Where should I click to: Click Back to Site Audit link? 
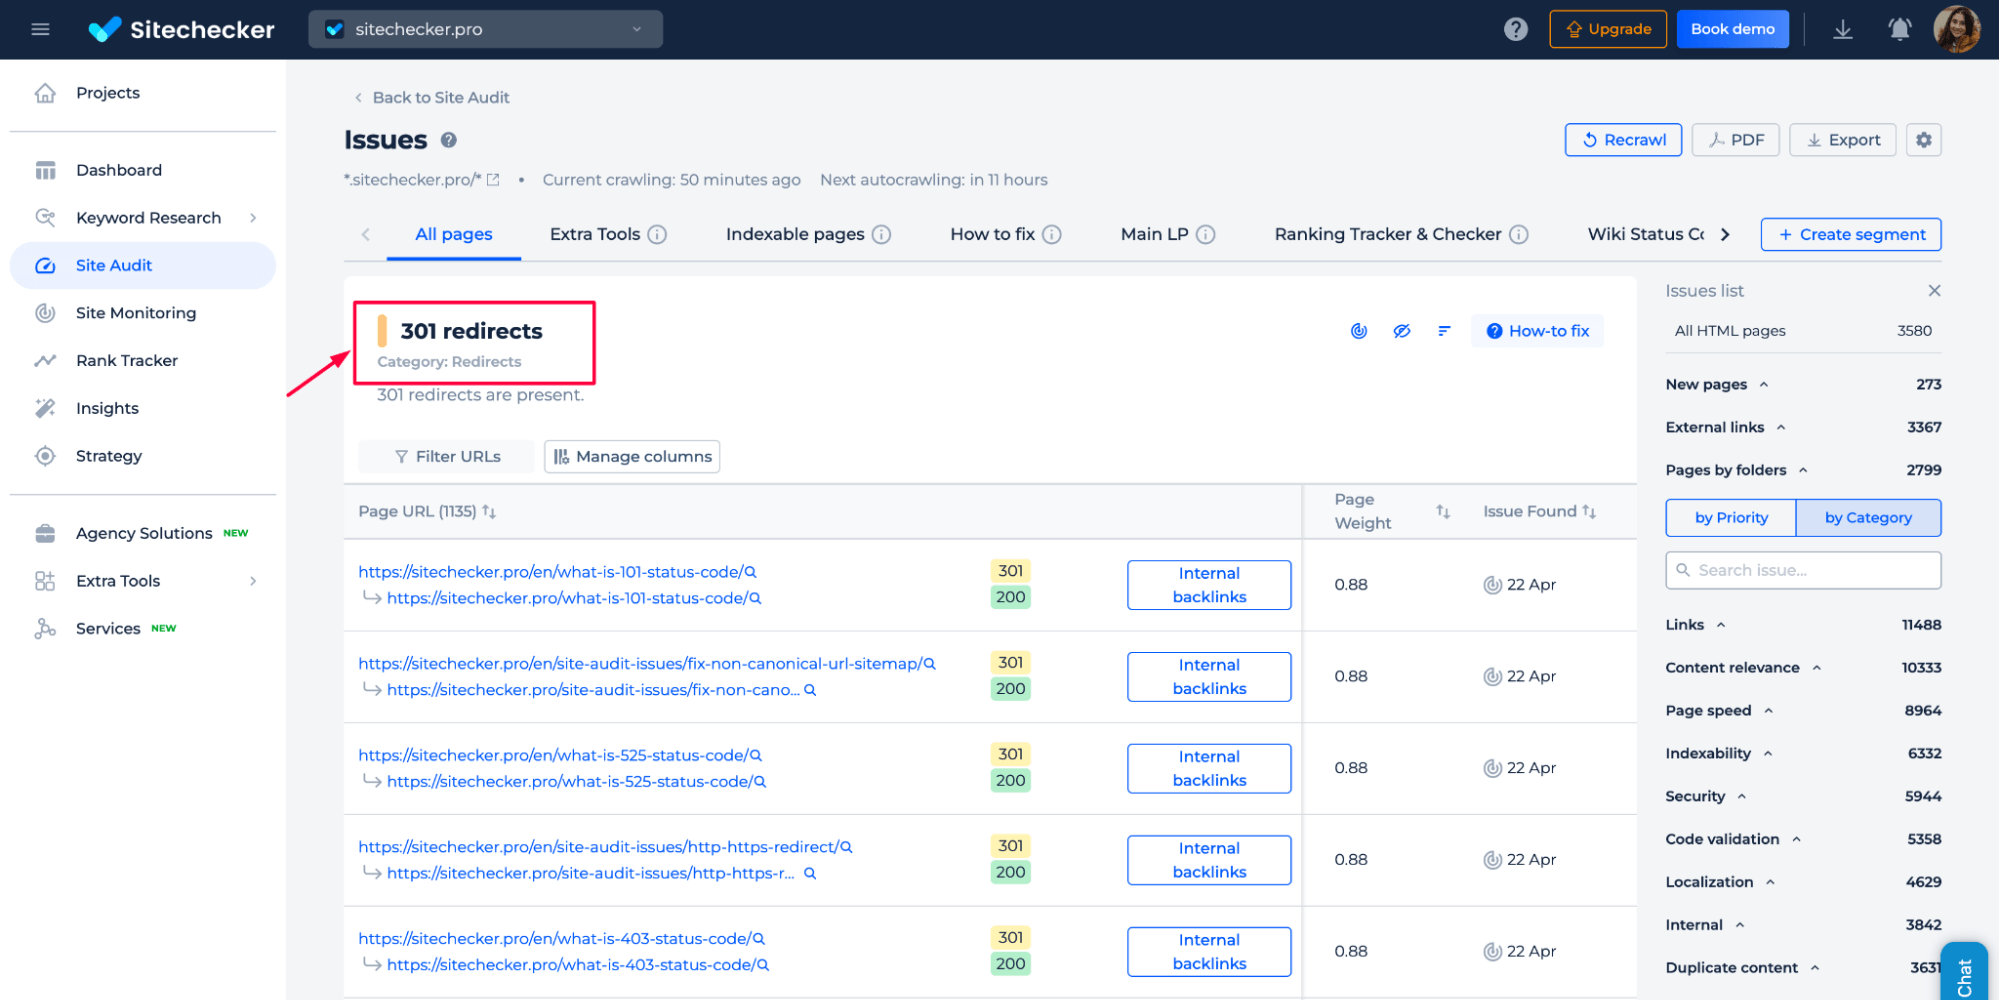[x=432, y=98]
